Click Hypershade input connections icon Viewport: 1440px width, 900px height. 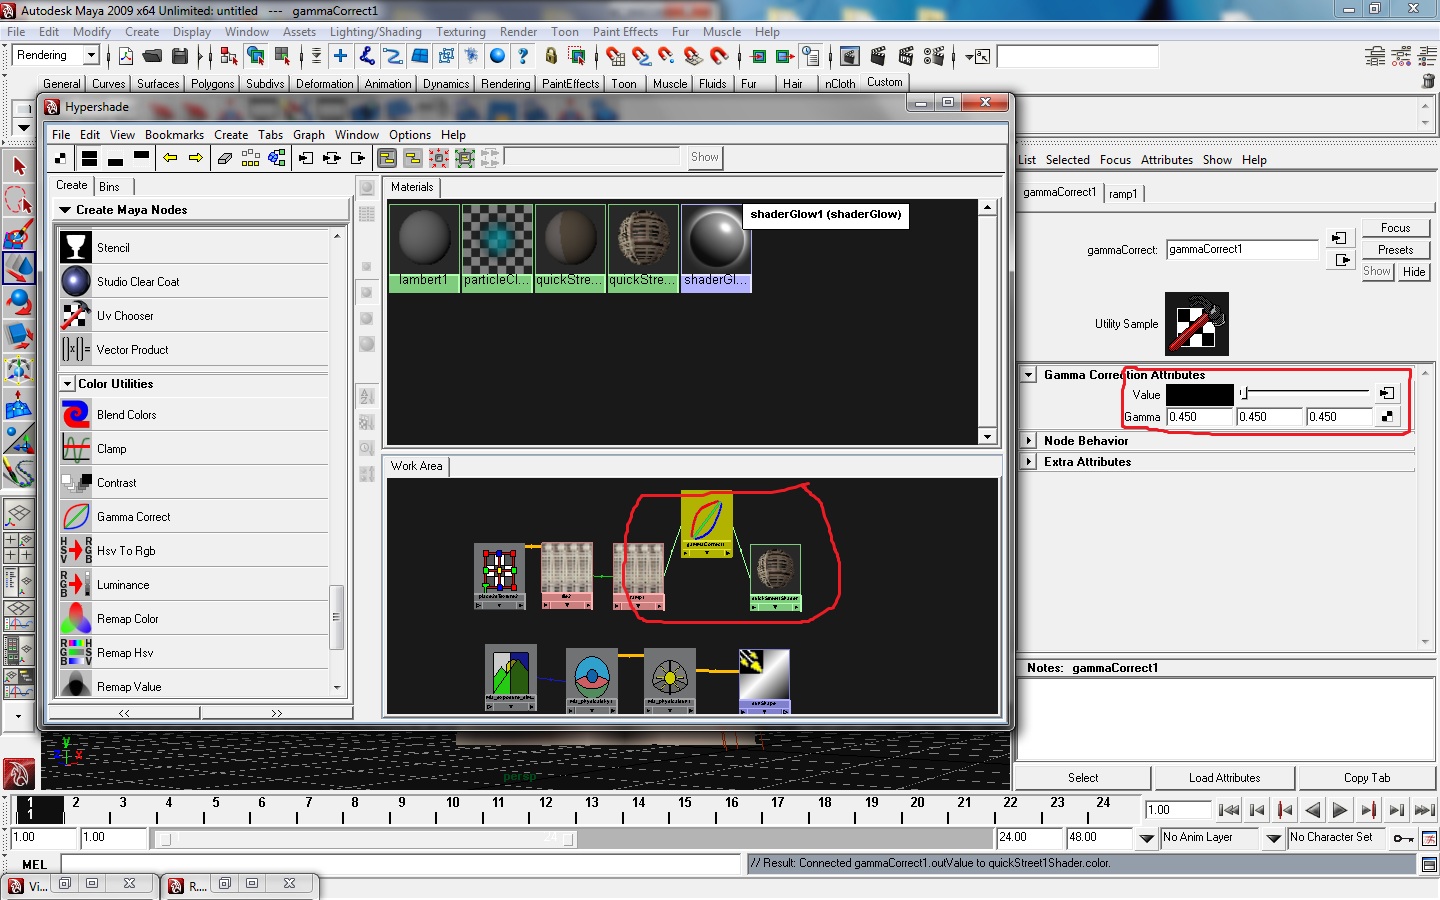point(306,158)
